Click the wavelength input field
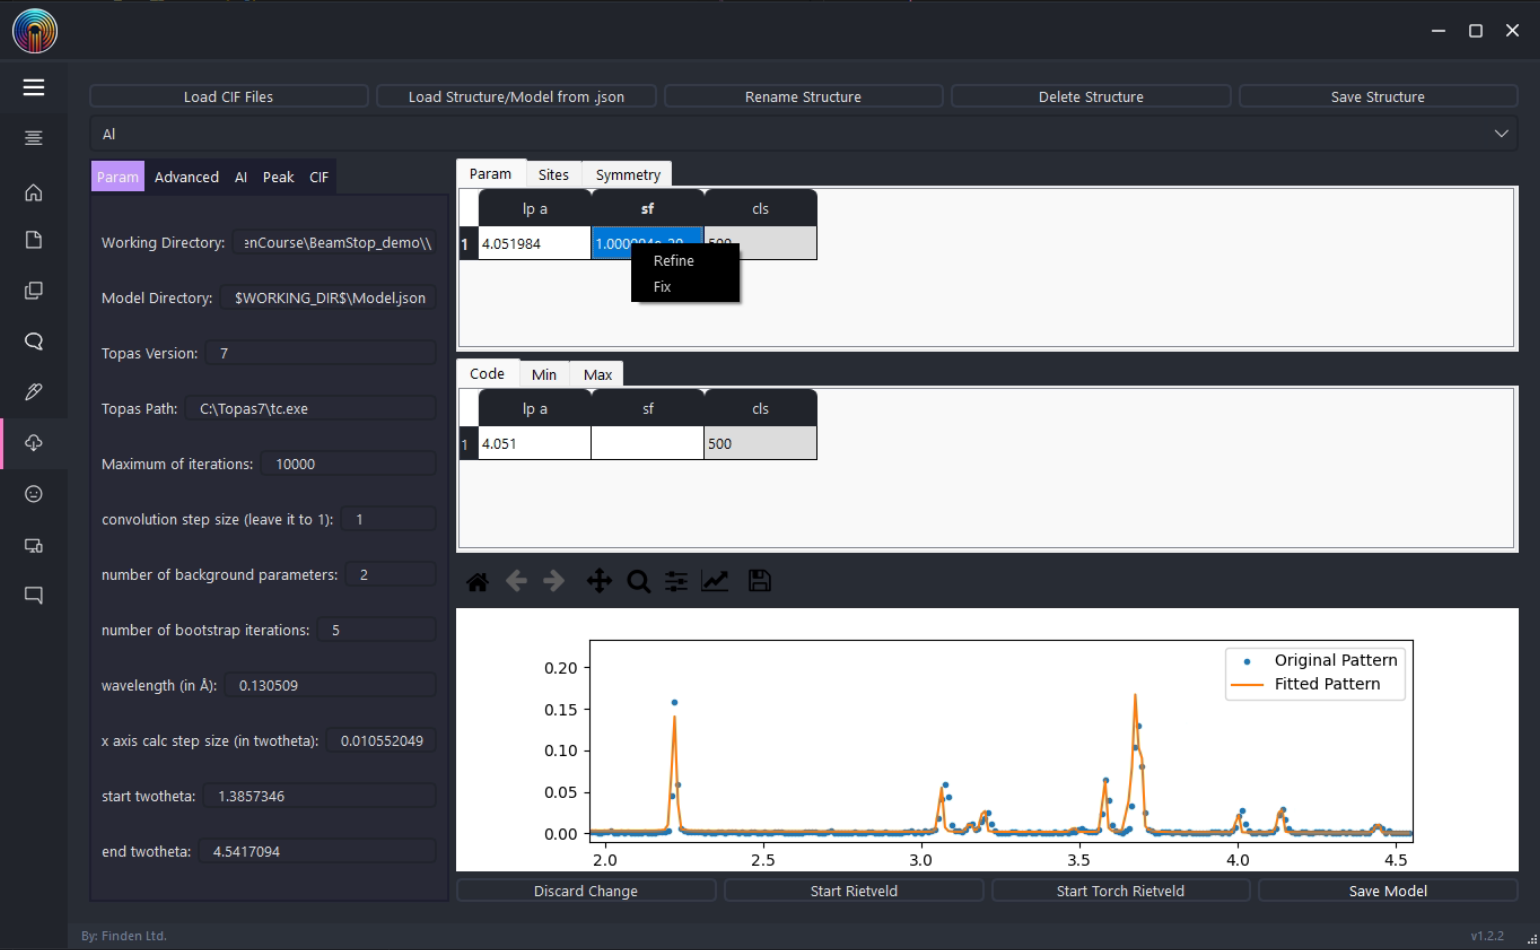 click(x=331, y=685)
